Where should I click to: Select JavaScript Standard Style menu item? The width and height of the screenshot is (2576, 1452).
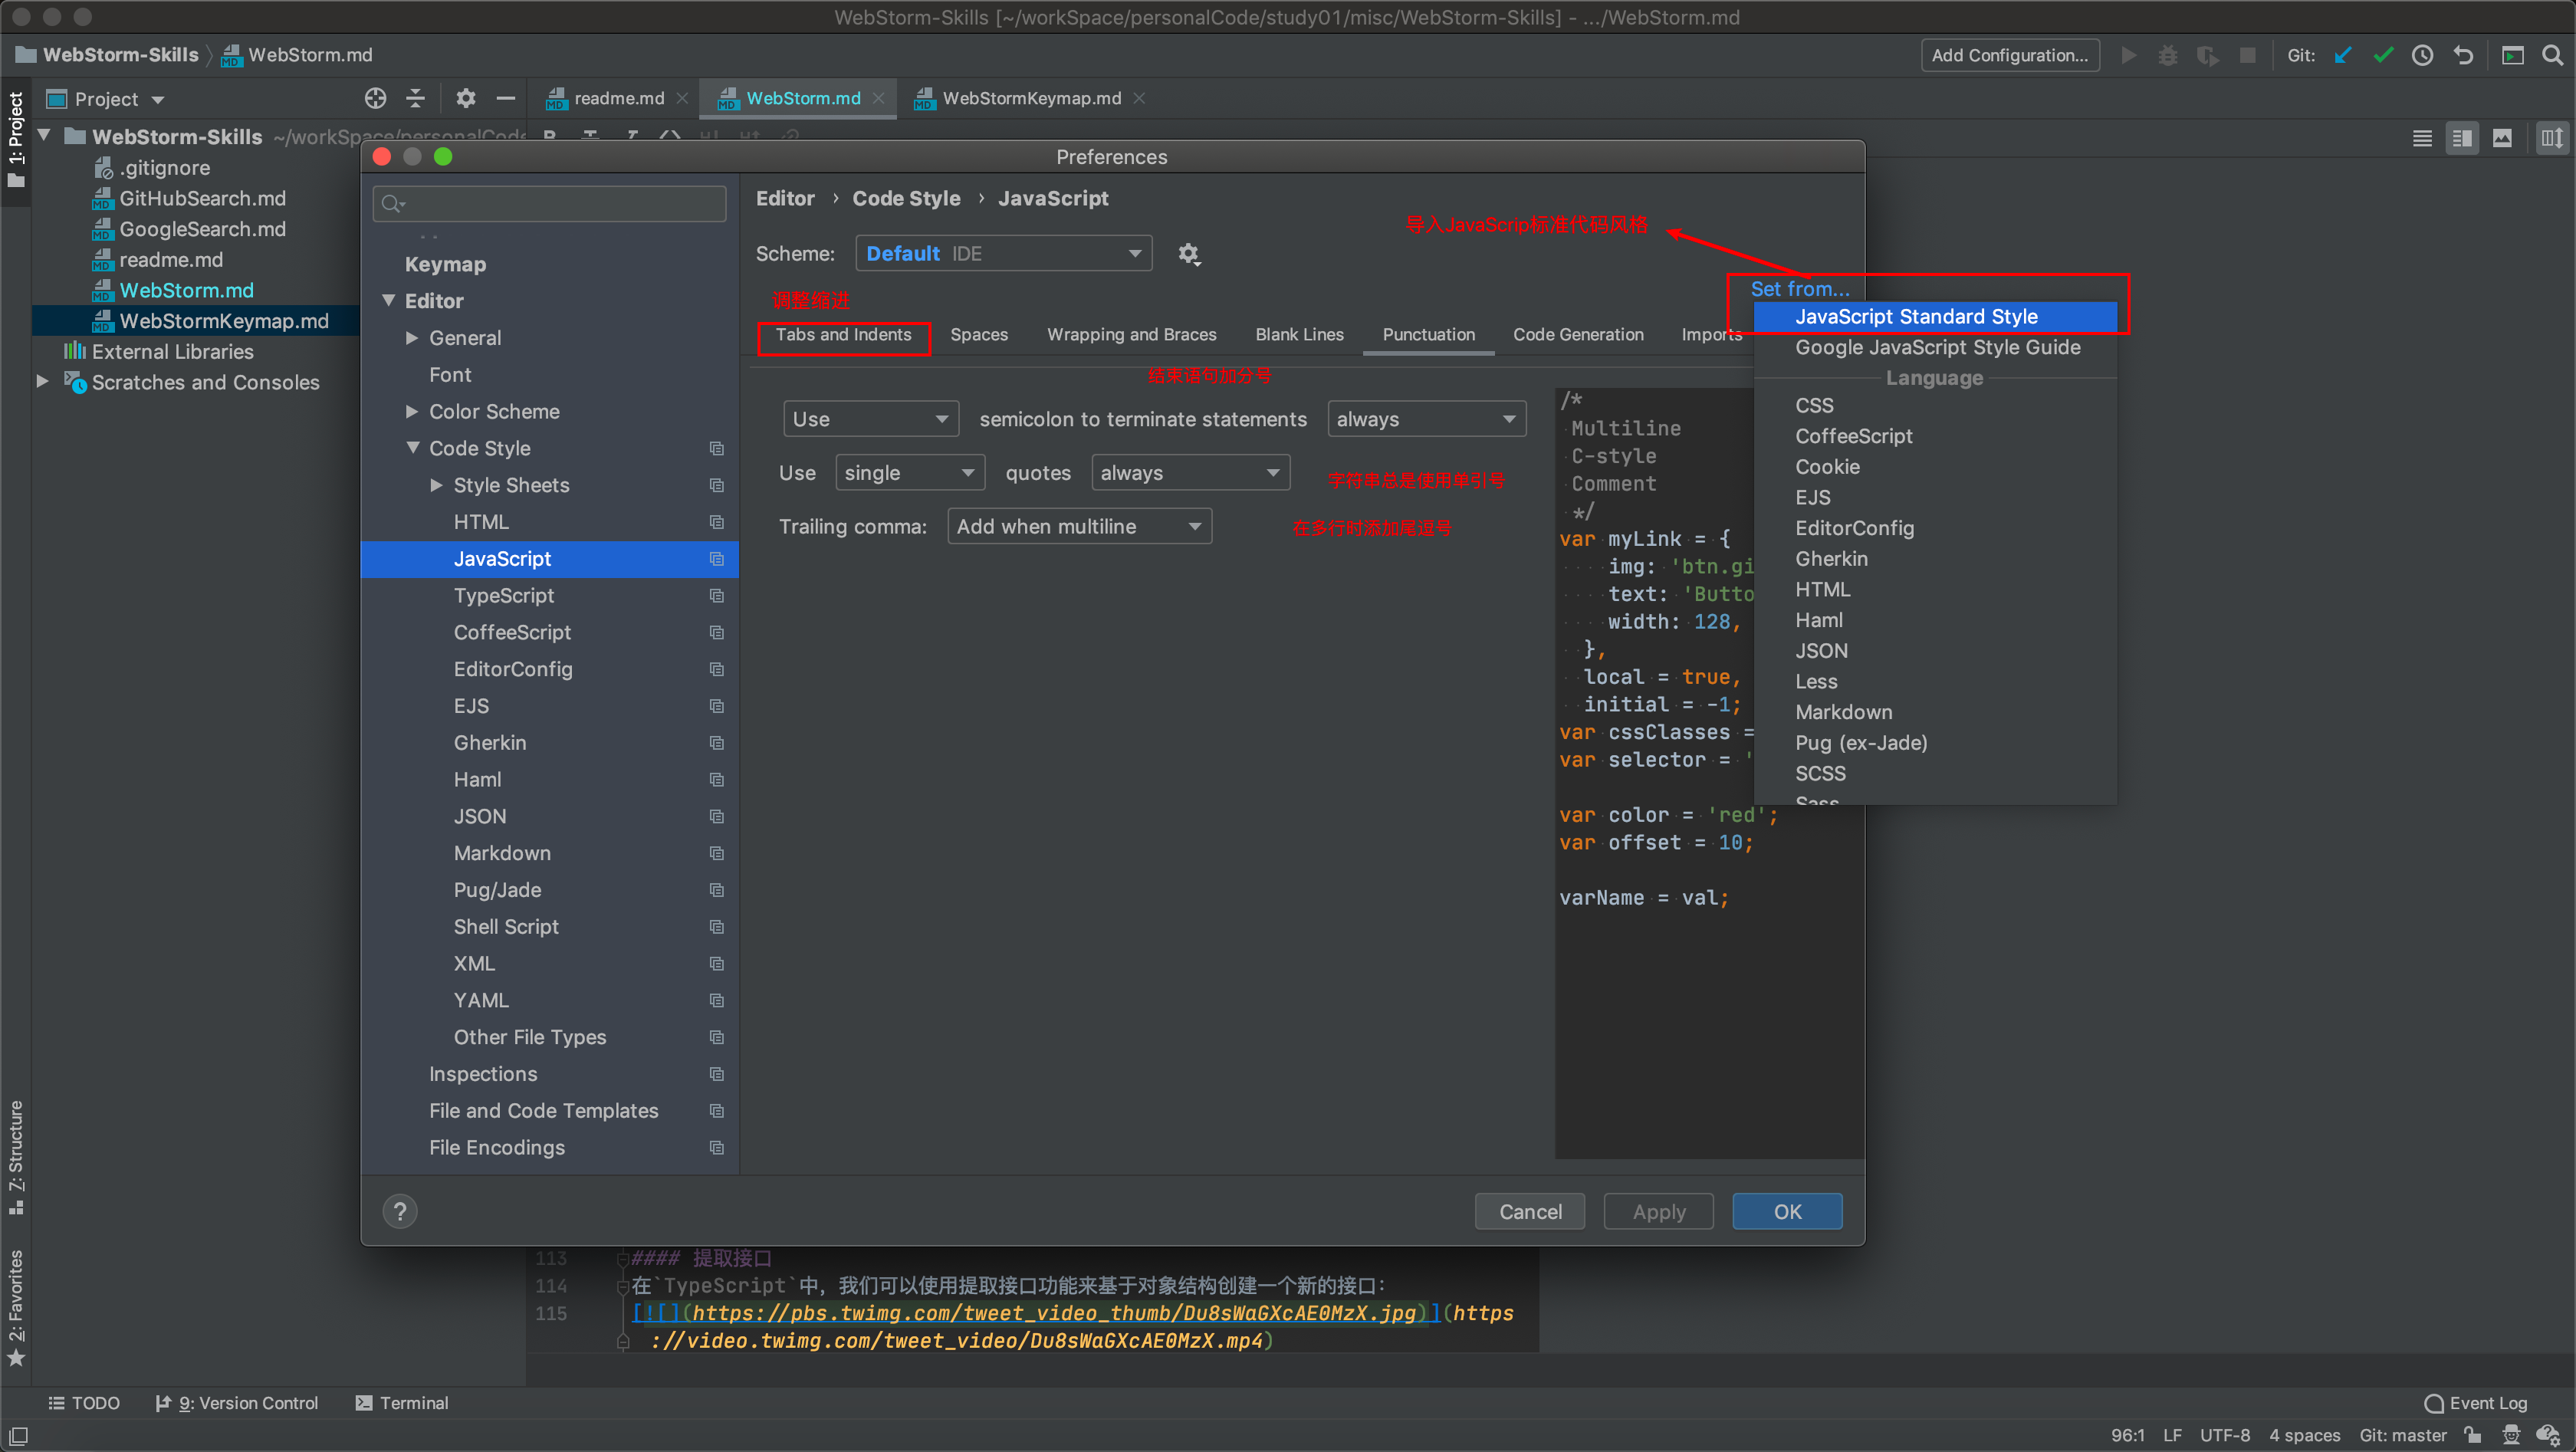1915,316
